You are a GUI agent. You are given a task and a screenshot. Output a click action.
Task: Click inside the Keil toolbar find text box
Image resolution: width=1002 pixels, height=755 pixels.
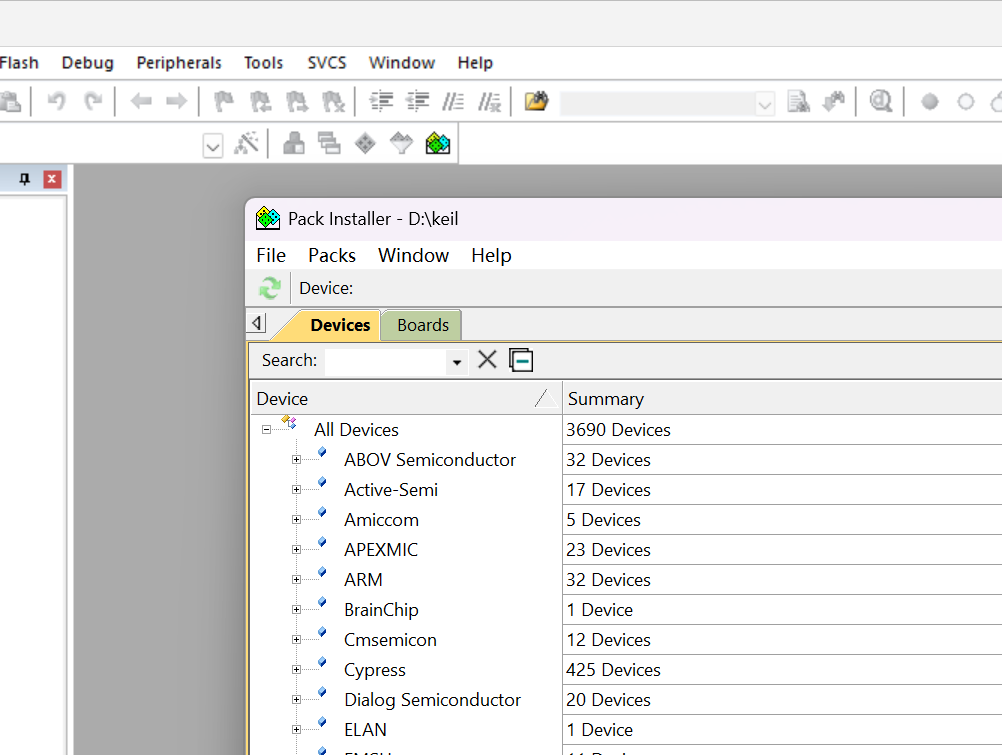coord(657,103)
